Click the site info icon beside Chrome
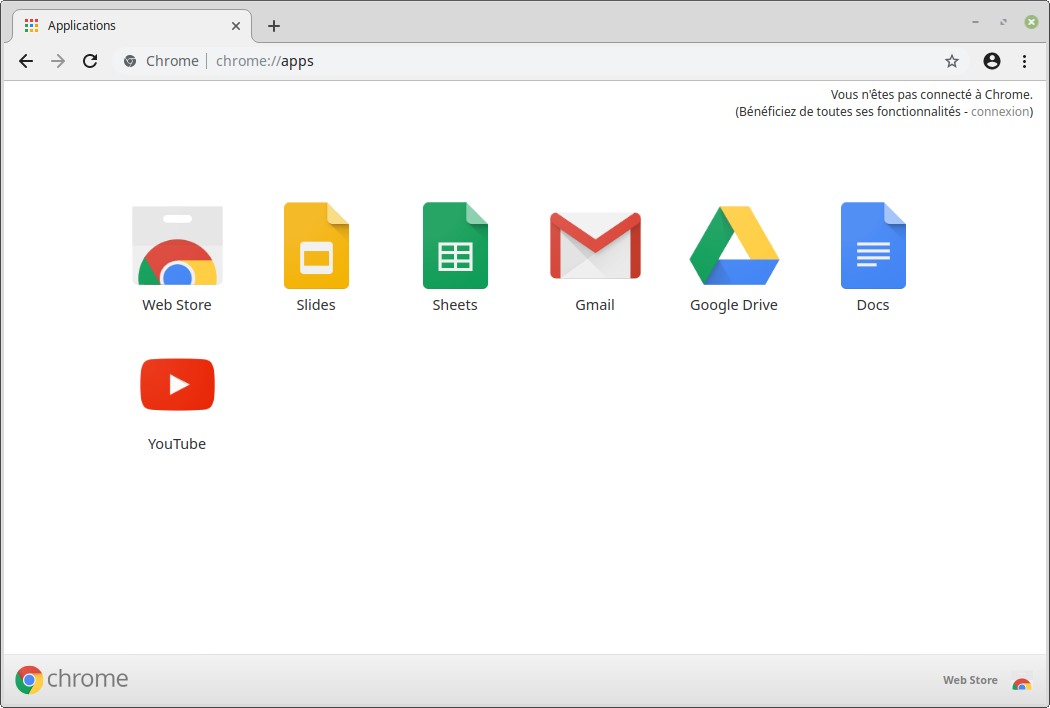This screenshot has width=1050, height=708. tap(130, 61)
